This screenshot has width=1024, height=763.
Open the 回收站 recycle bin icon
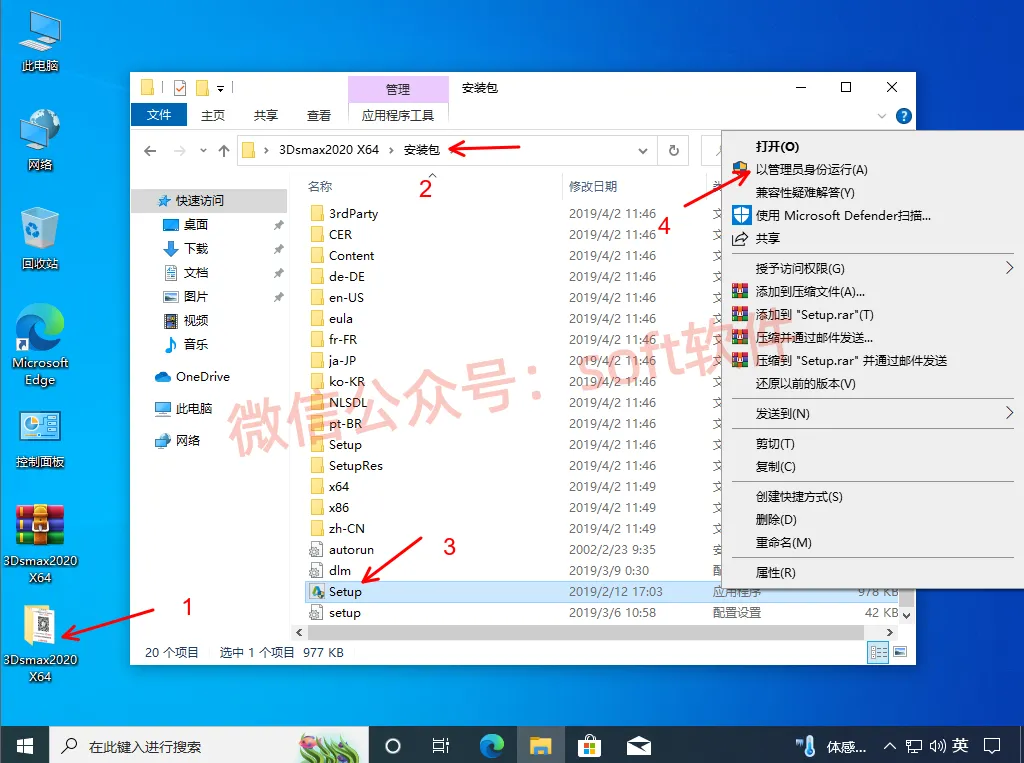pyautogui.click(x=40, y=238)
